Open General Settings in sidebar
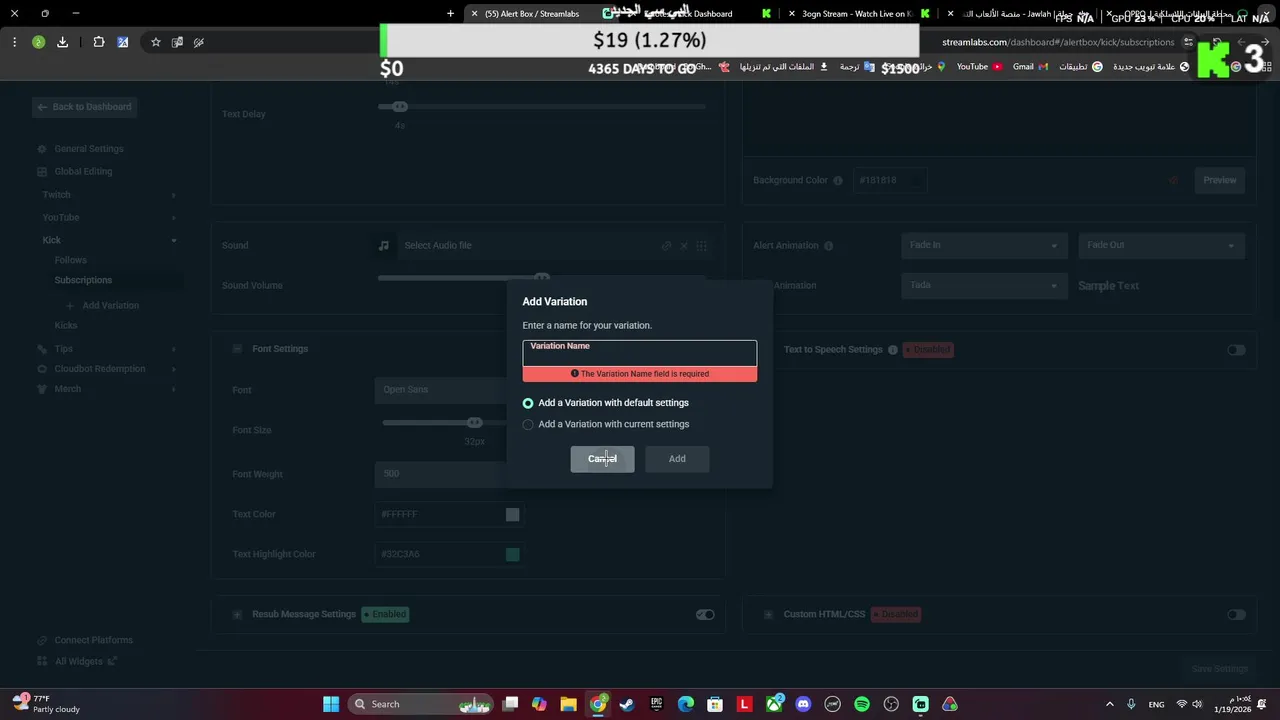Viewport: 1280px width, 720px height. coord(80,149)
